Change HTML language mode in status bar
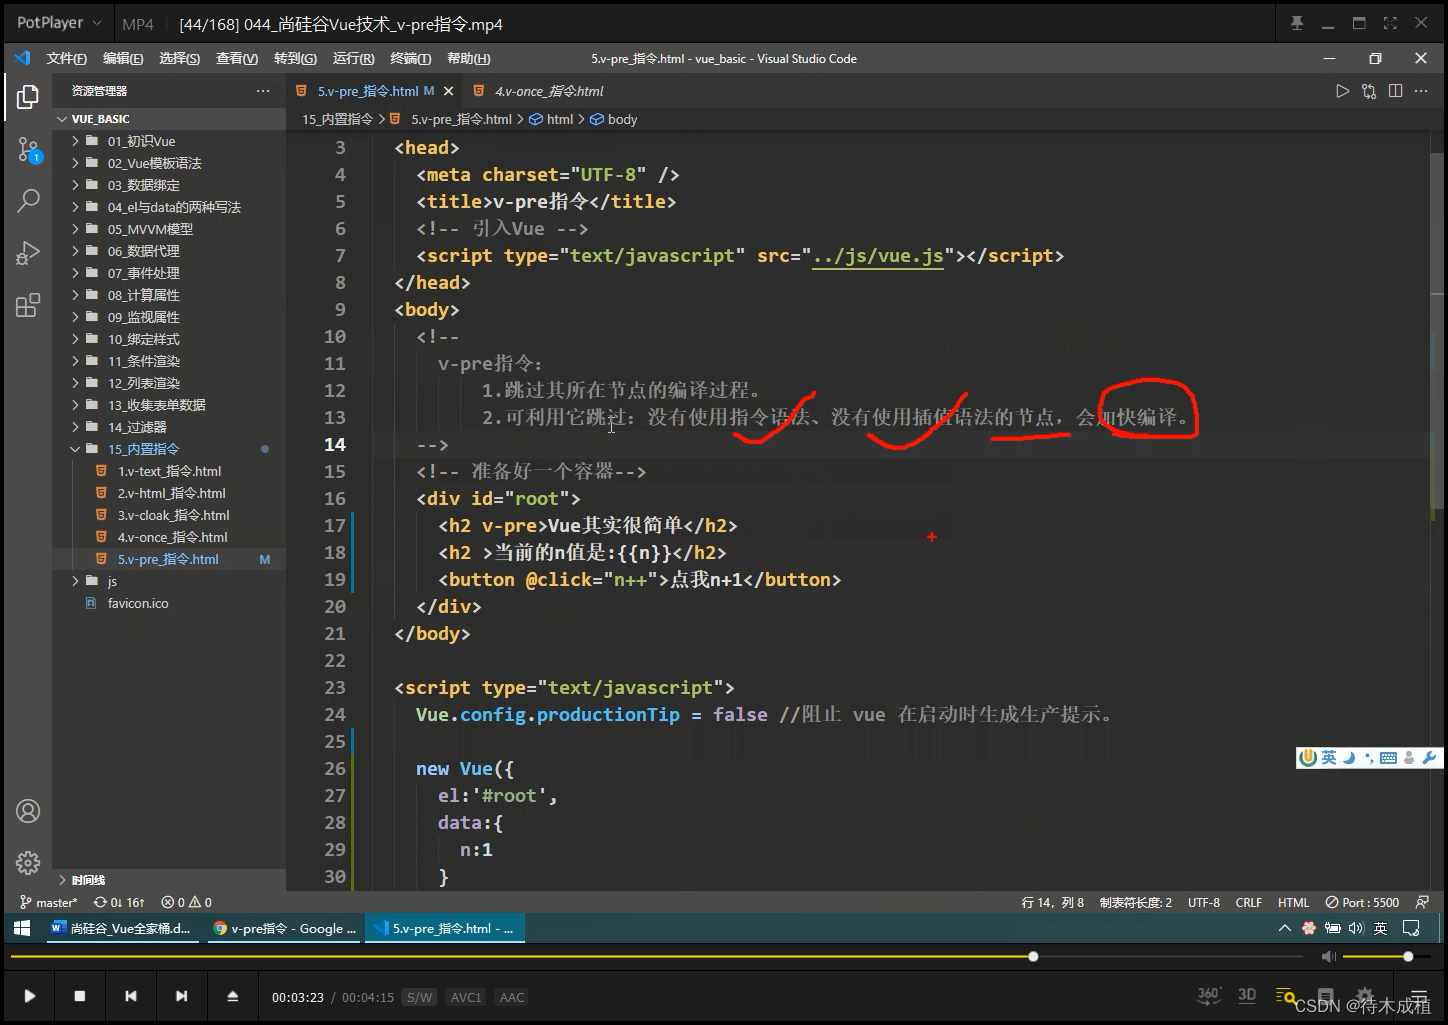The height and width of the screenshot is (1025, 1448). [x=1293, y=902]
